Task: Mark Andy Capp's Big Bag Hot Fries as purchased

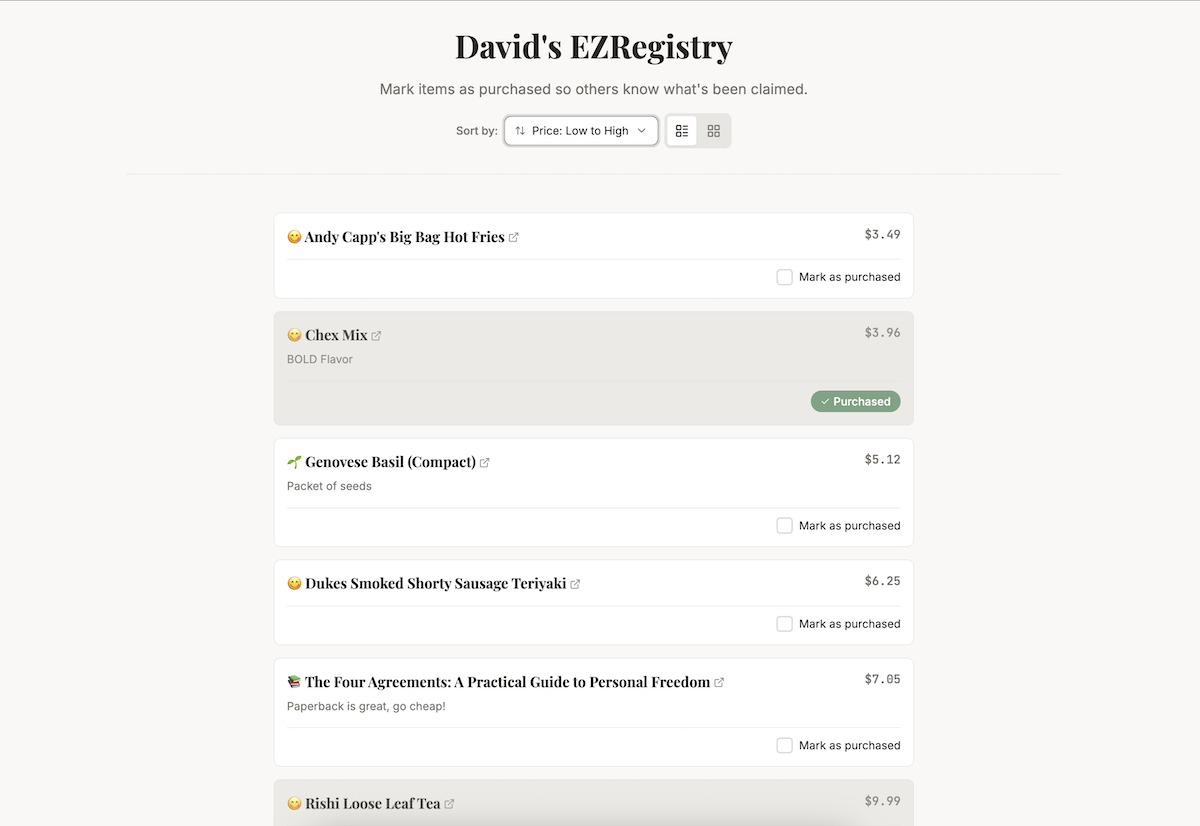Action: 784,277
